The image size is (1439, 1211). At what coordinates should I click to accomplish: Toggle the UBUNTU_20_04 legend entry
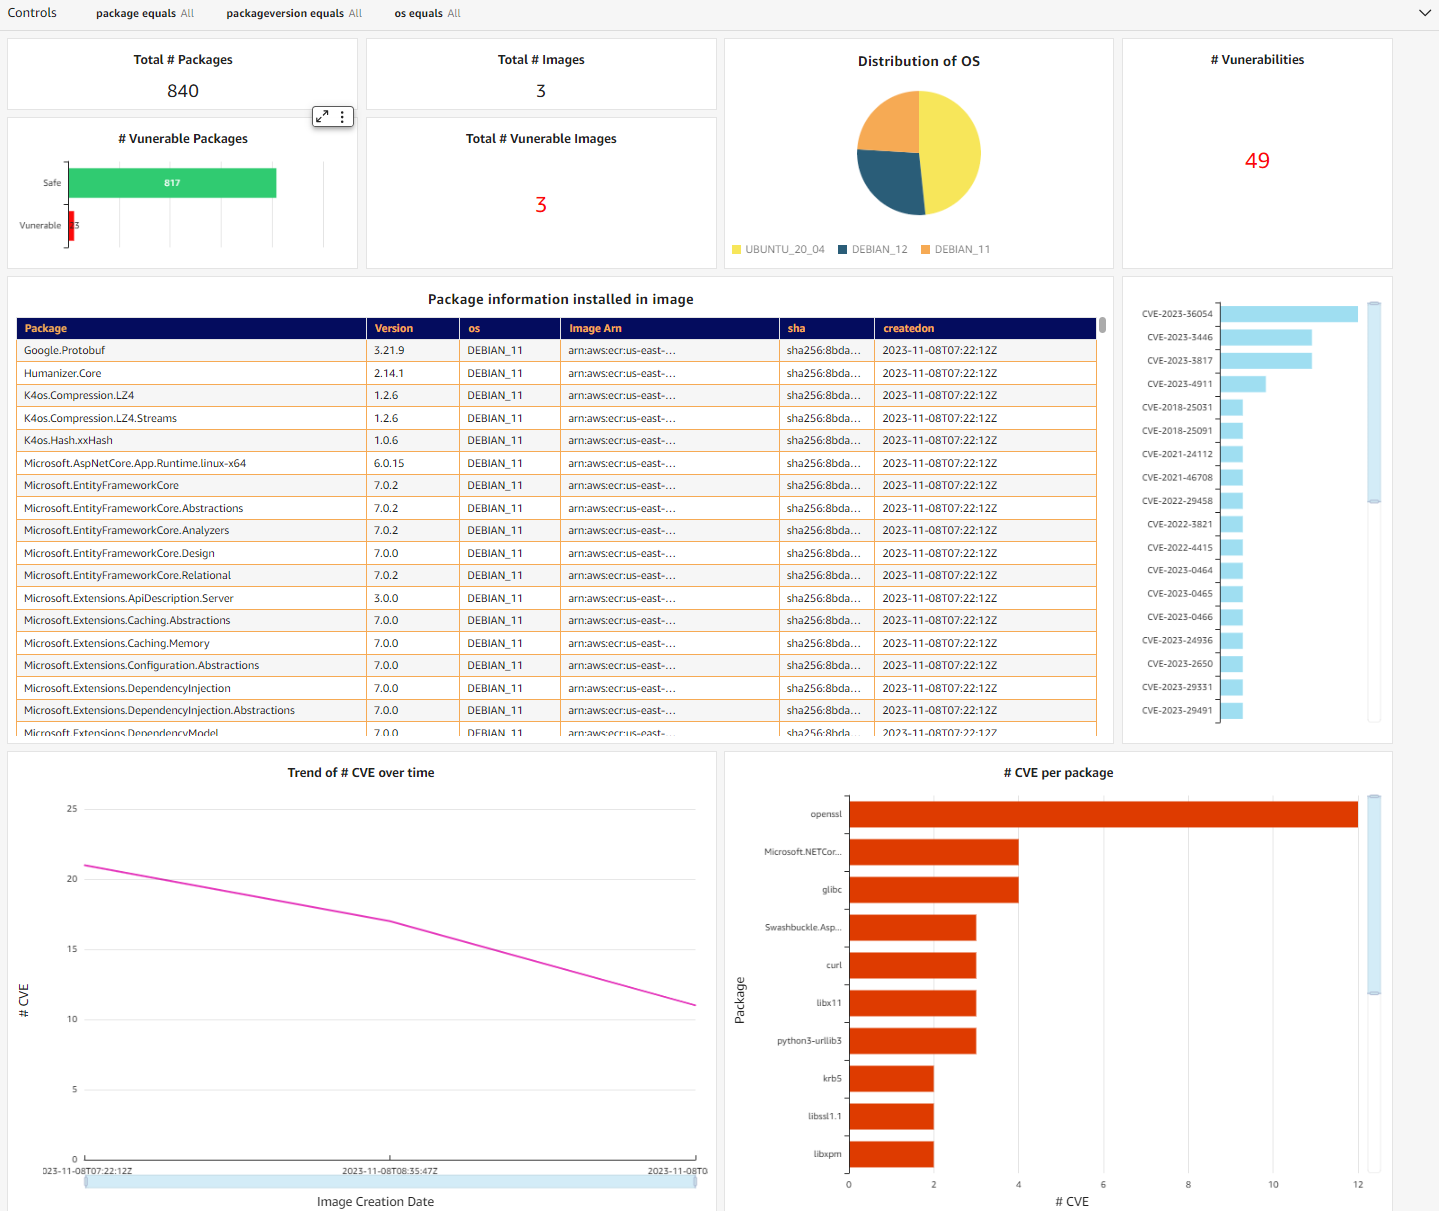pyautogui.click(x=778, y=249)
